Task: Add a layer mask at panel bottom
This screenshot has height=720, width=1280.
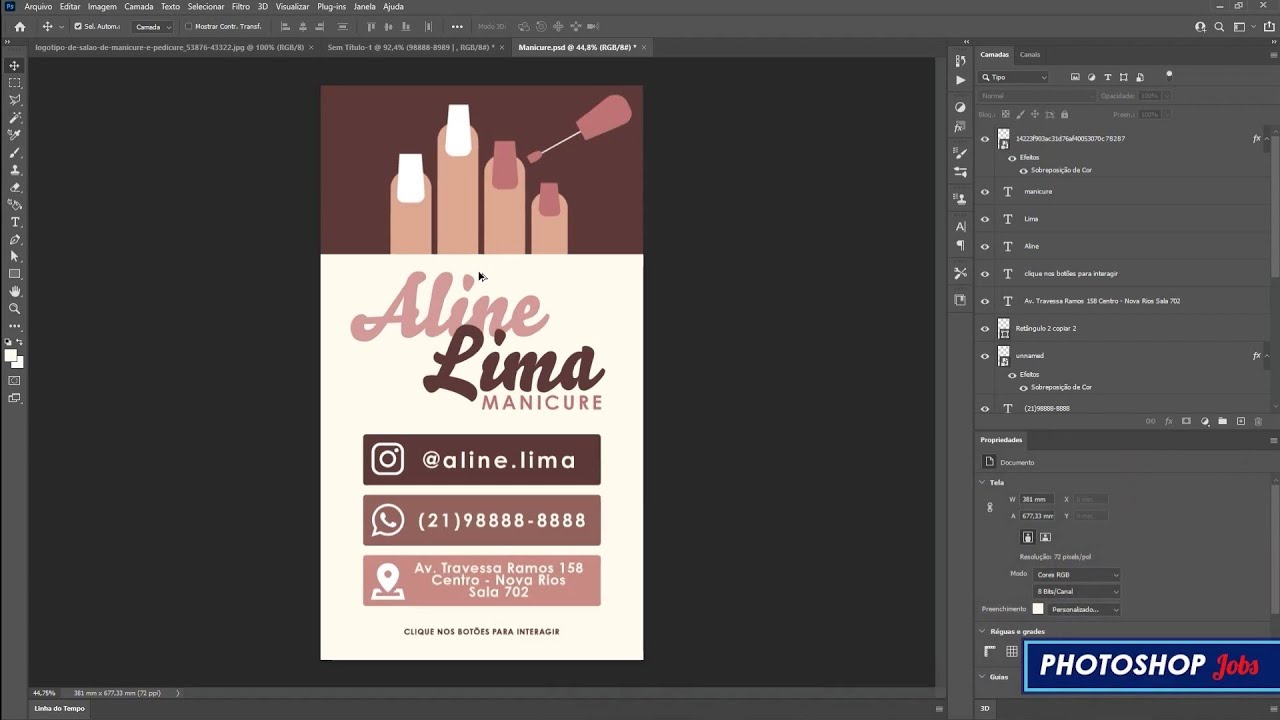Action: point(1186,422)
